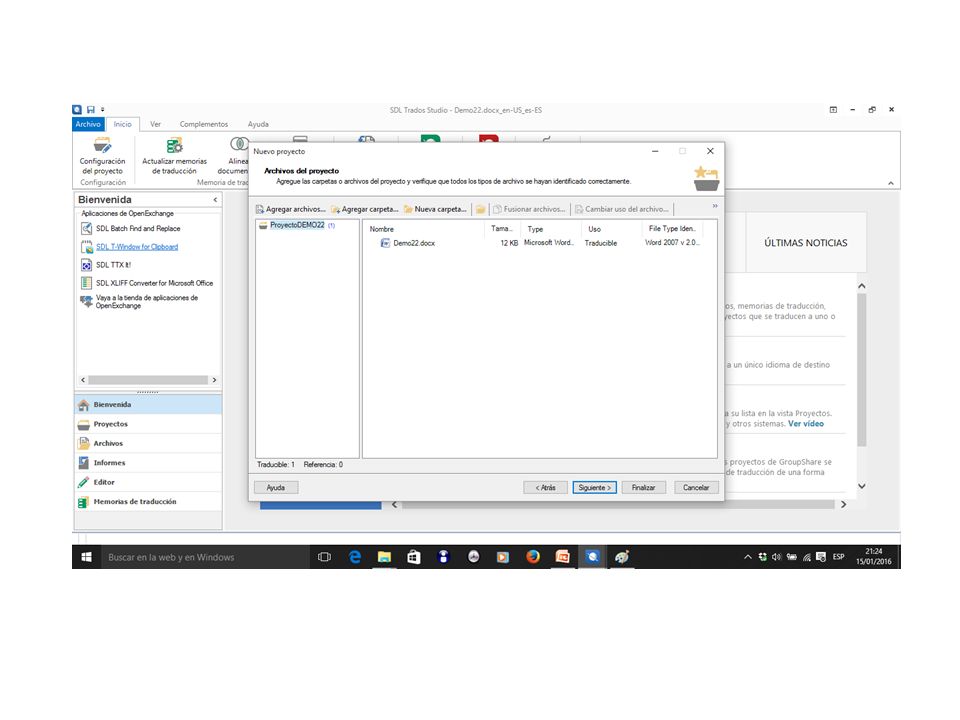Open ÚLTIMAS NOTICIAS tab

coord(806,243)
